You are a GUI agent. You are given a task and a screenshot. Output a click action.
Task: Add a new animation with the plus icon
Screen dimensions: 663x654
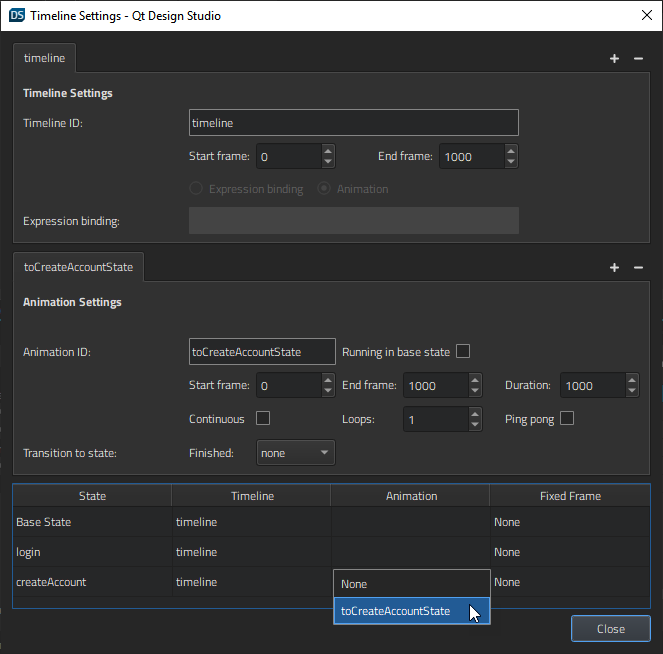[x=615, y=268]
